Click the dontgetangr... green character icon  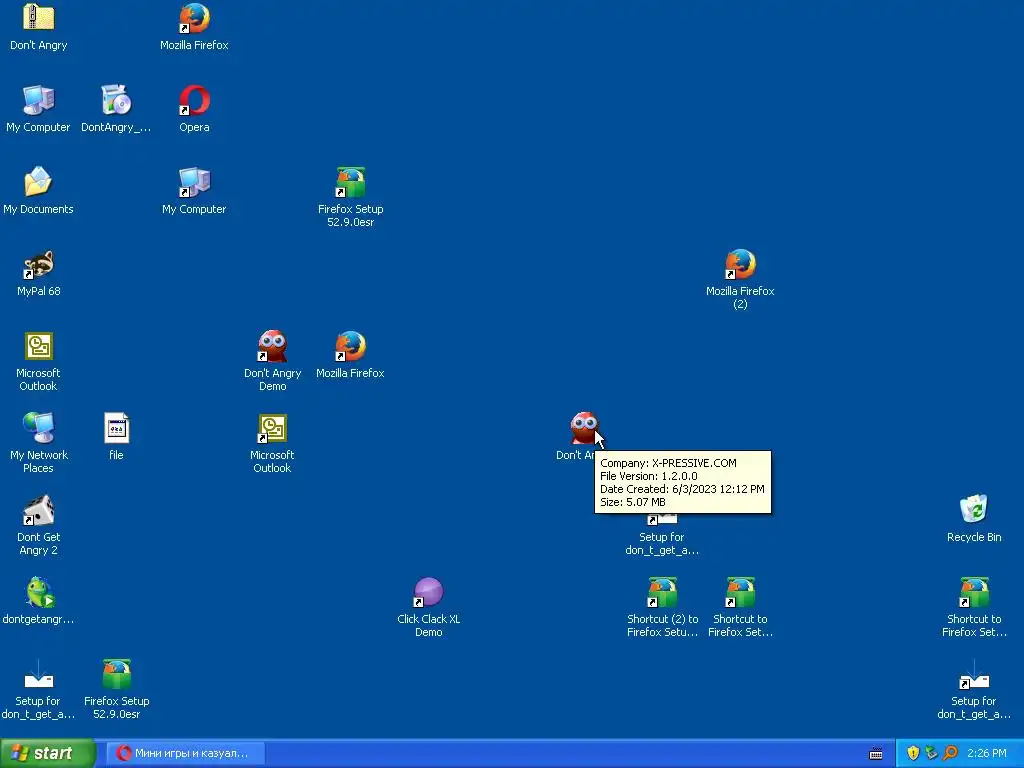coord(39,592)
